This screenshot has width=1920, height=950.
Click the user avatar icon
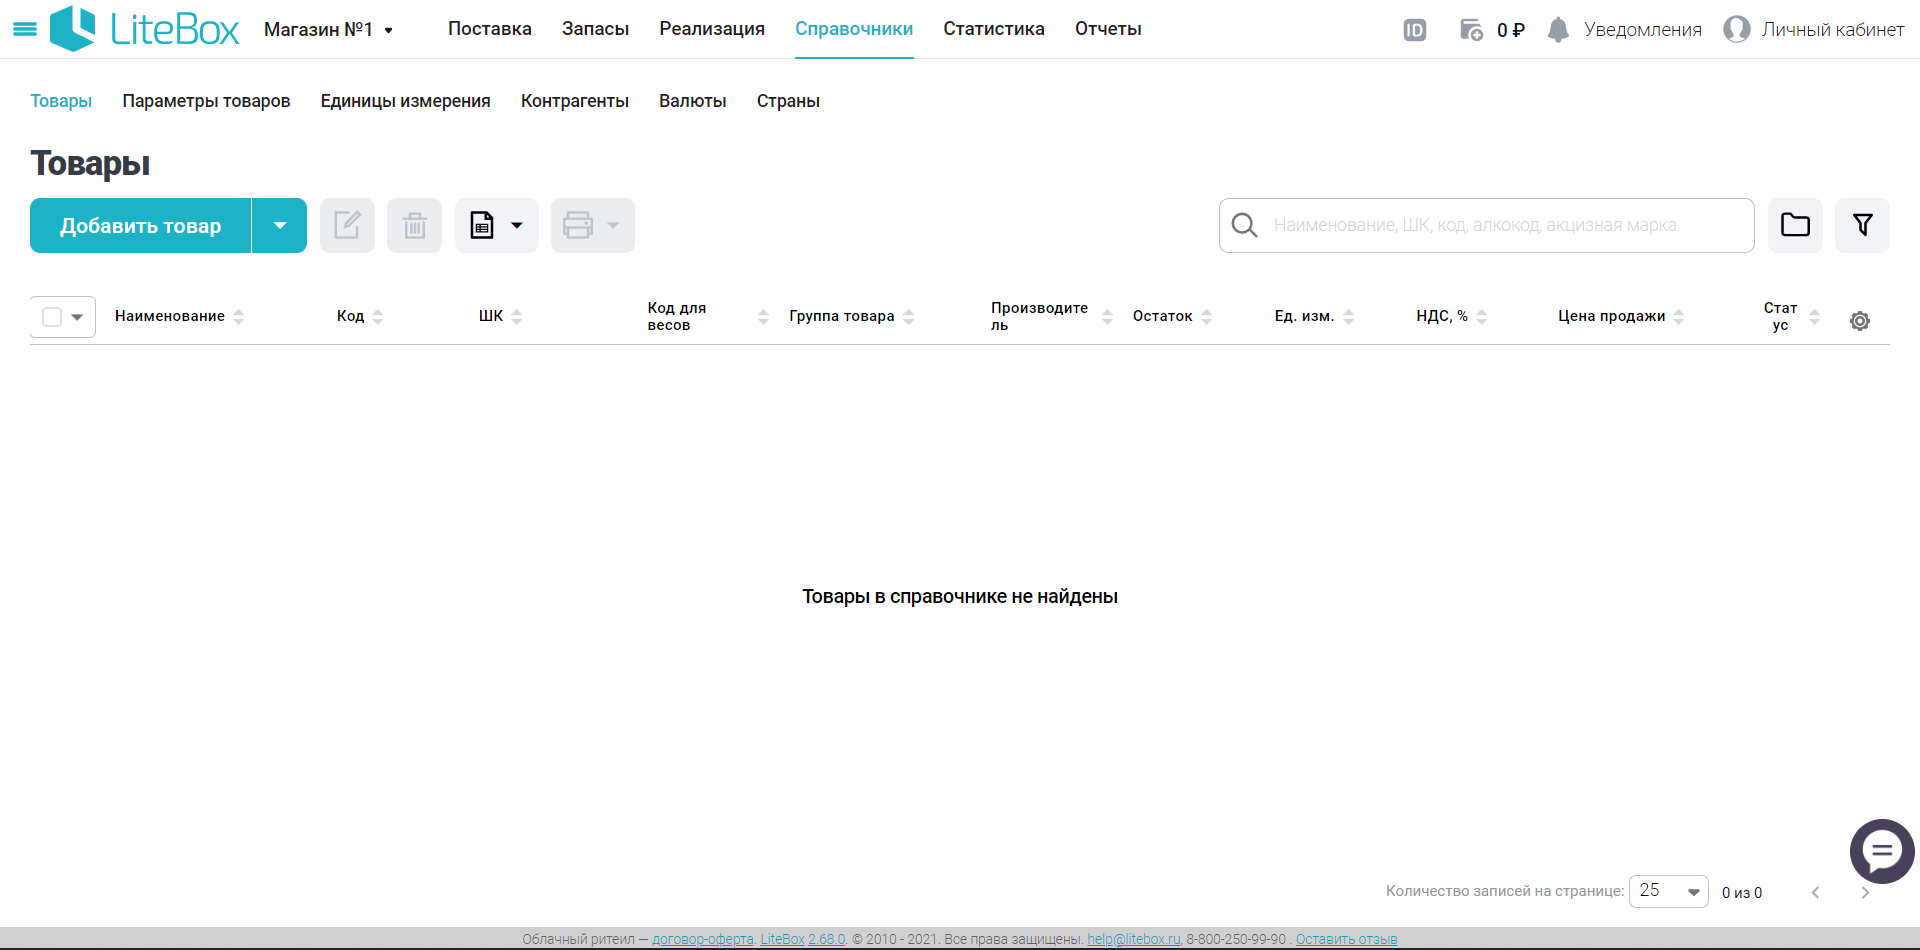pyautogui.click(x=1737, y=29)
